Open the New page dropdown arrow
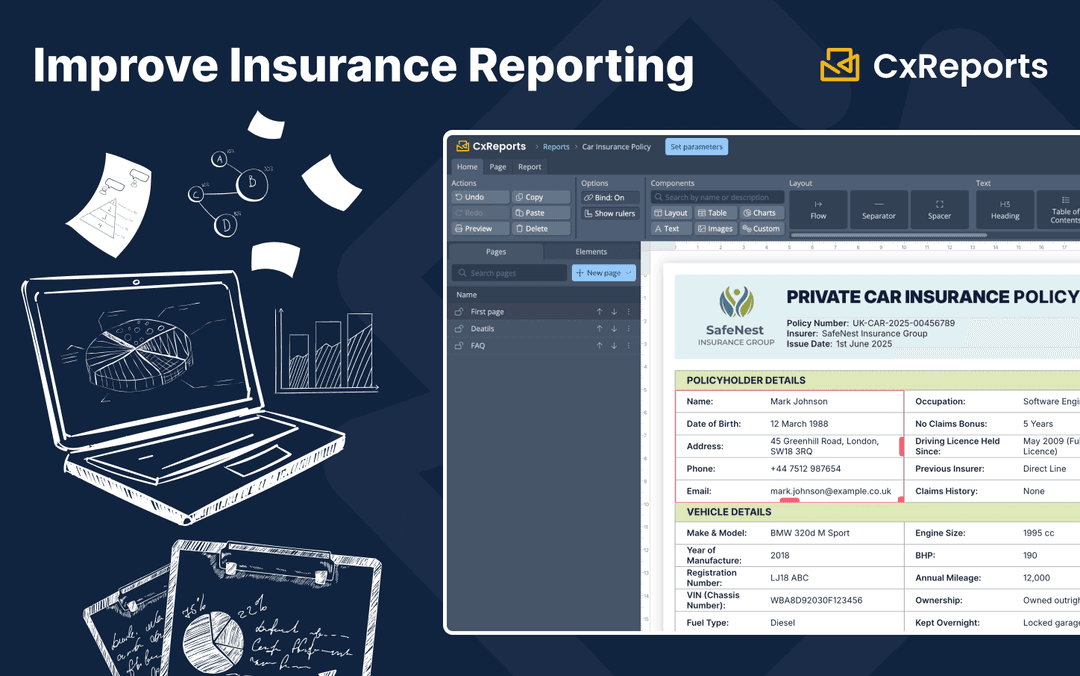 [628, 273]
